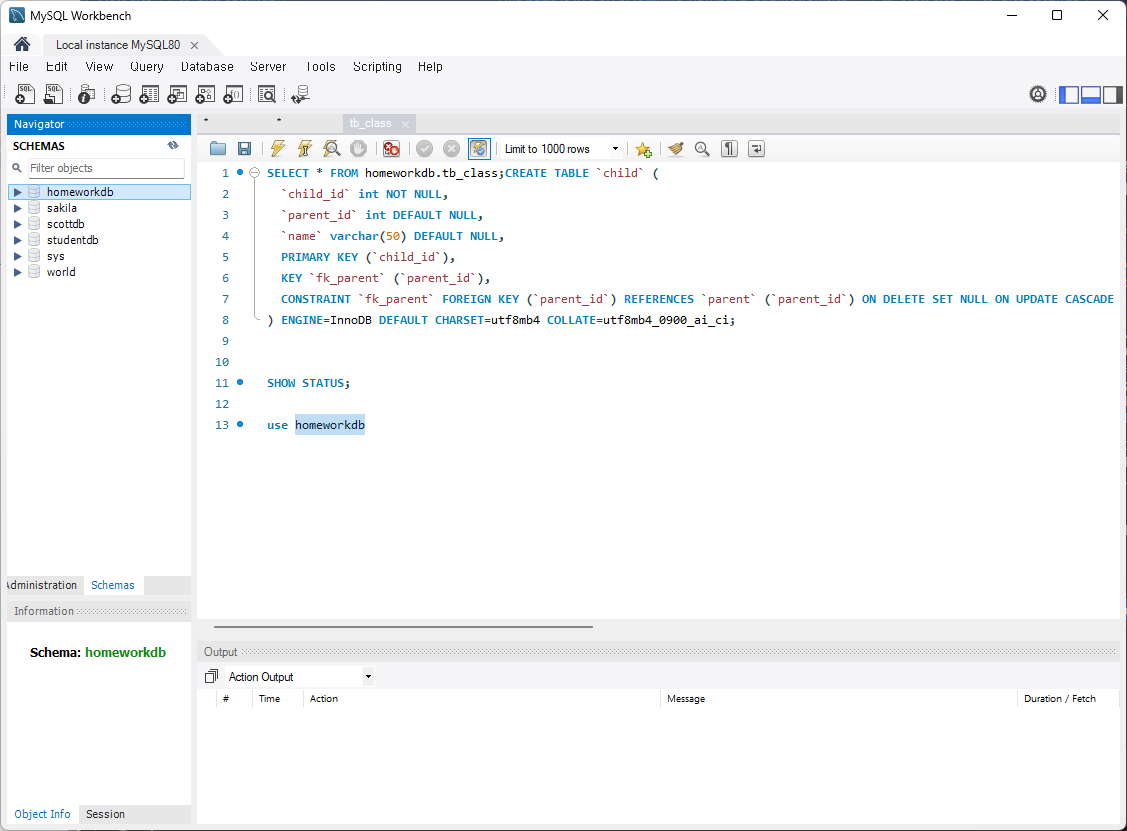Select the Local instance MySQL80 connection tab
The height and width of the screenshot is (831, 1127).
click(x=118, y=45)
